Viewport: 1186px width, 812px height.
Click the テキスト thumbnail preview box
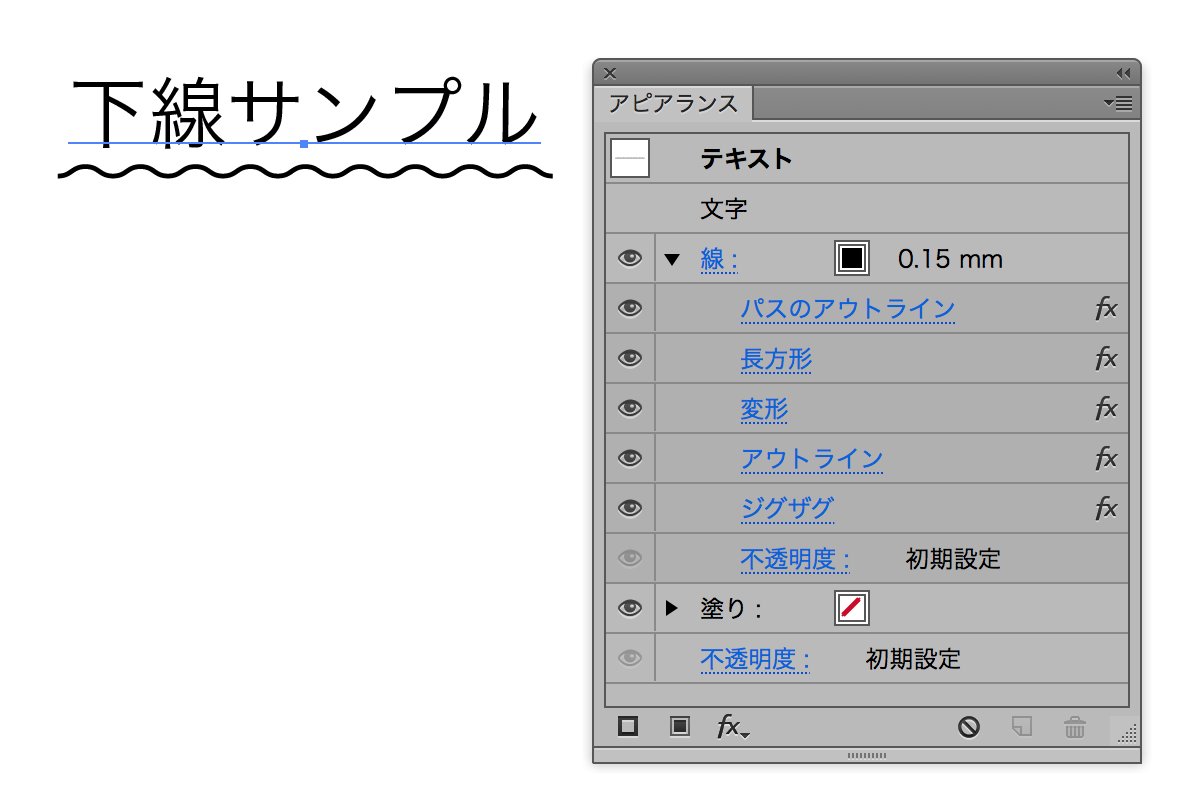pyautogui.click(x=629, y=158)
